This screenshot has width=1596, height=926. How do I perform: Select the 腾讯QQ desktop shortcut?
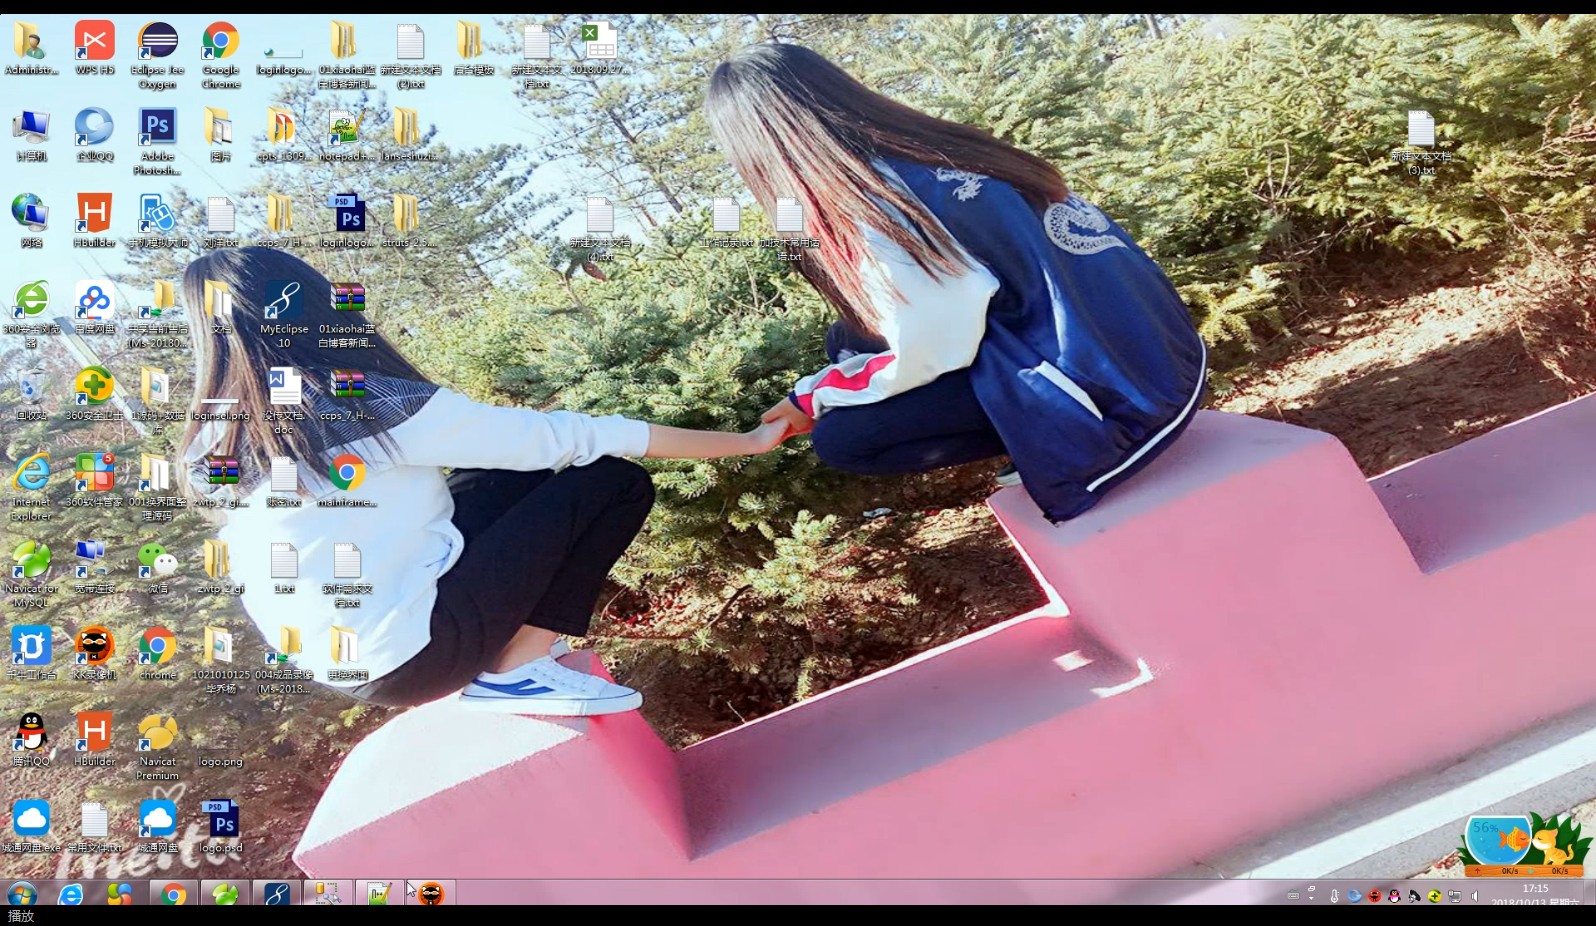click(x=31, y=740)
